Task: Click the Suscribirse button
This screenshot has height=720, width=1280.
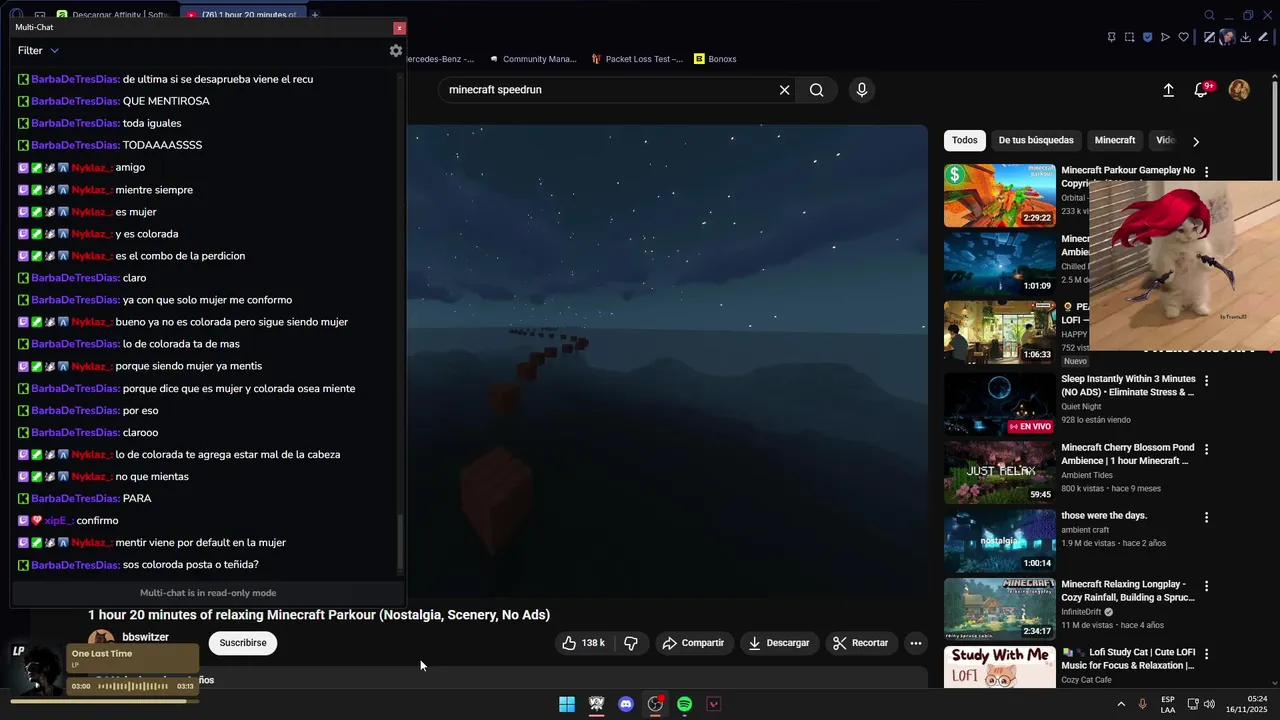Action: click(x=243, y=643)
